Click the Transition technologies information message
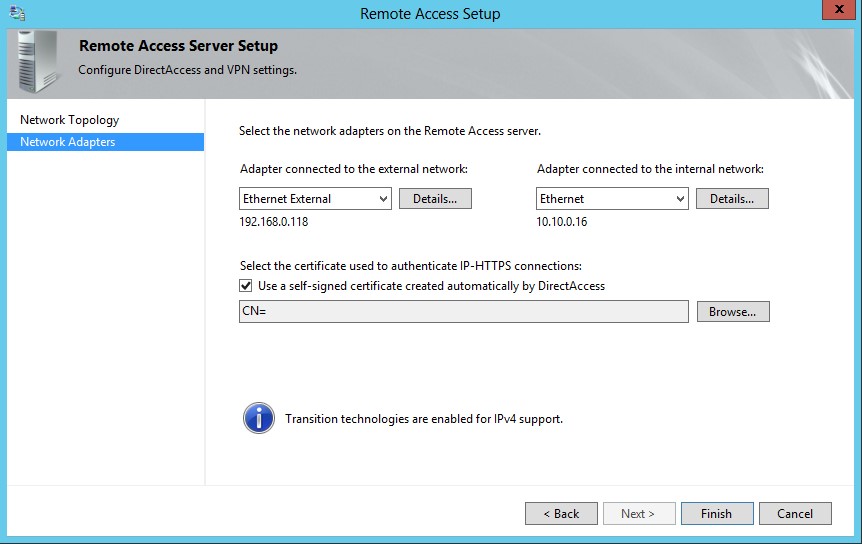 pos(424,419)
